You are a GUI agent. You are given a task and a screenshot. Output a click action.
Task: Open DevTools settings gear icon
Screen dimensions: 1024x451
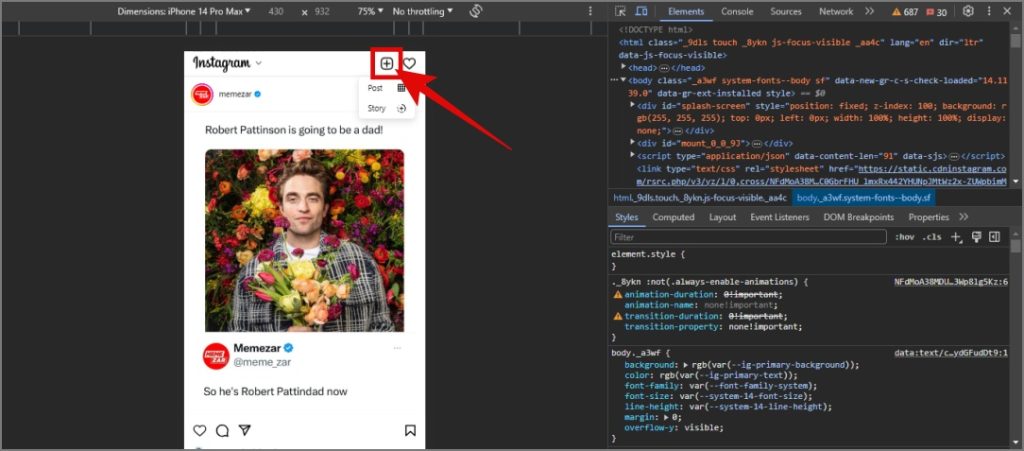968,11
